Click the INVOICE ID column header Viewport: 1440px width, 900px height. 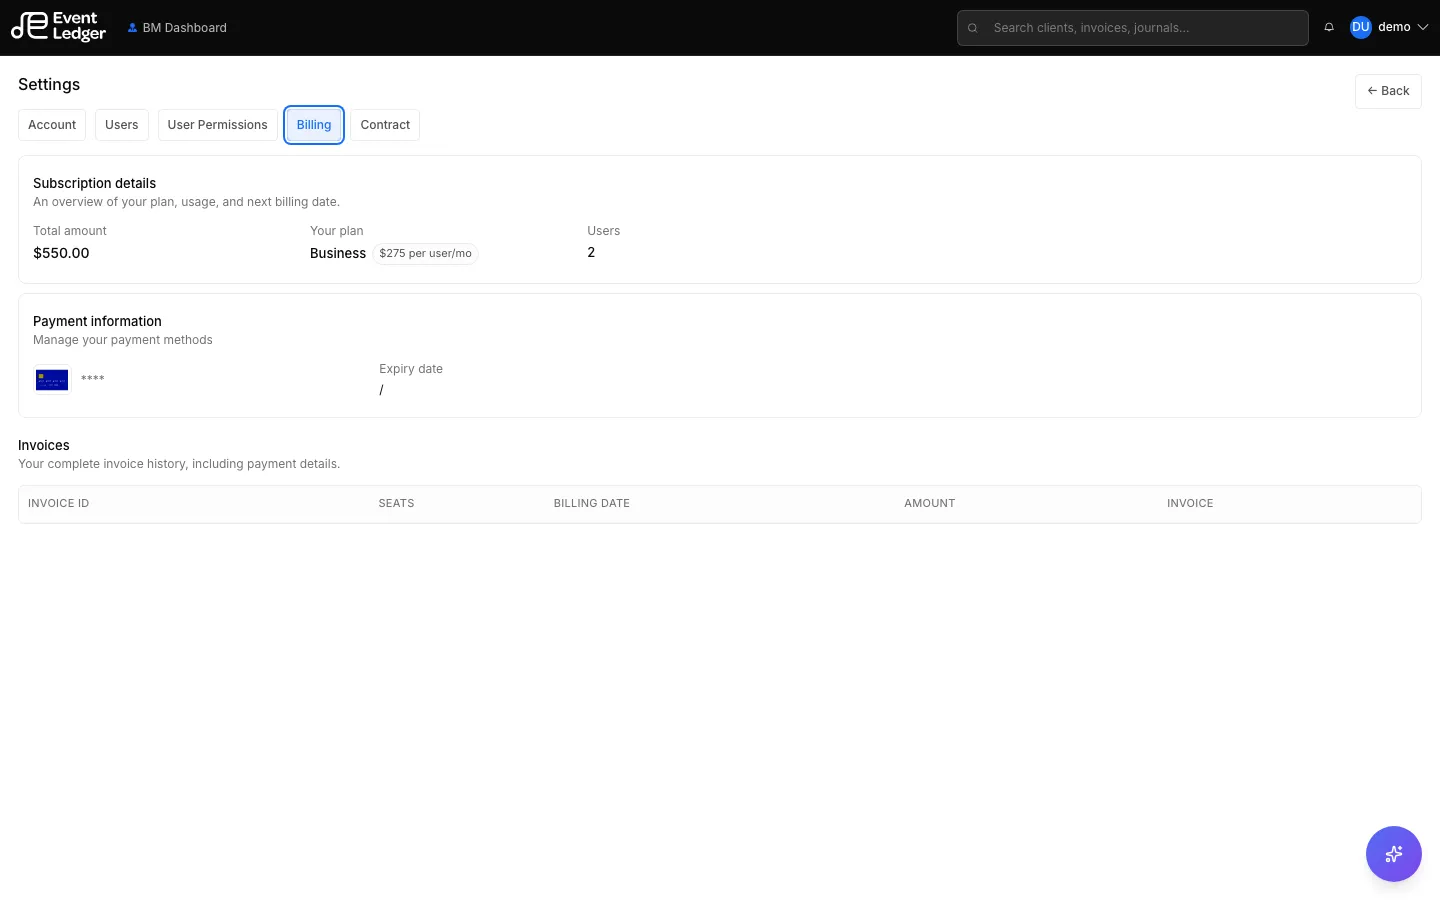[x=59, y=504]
